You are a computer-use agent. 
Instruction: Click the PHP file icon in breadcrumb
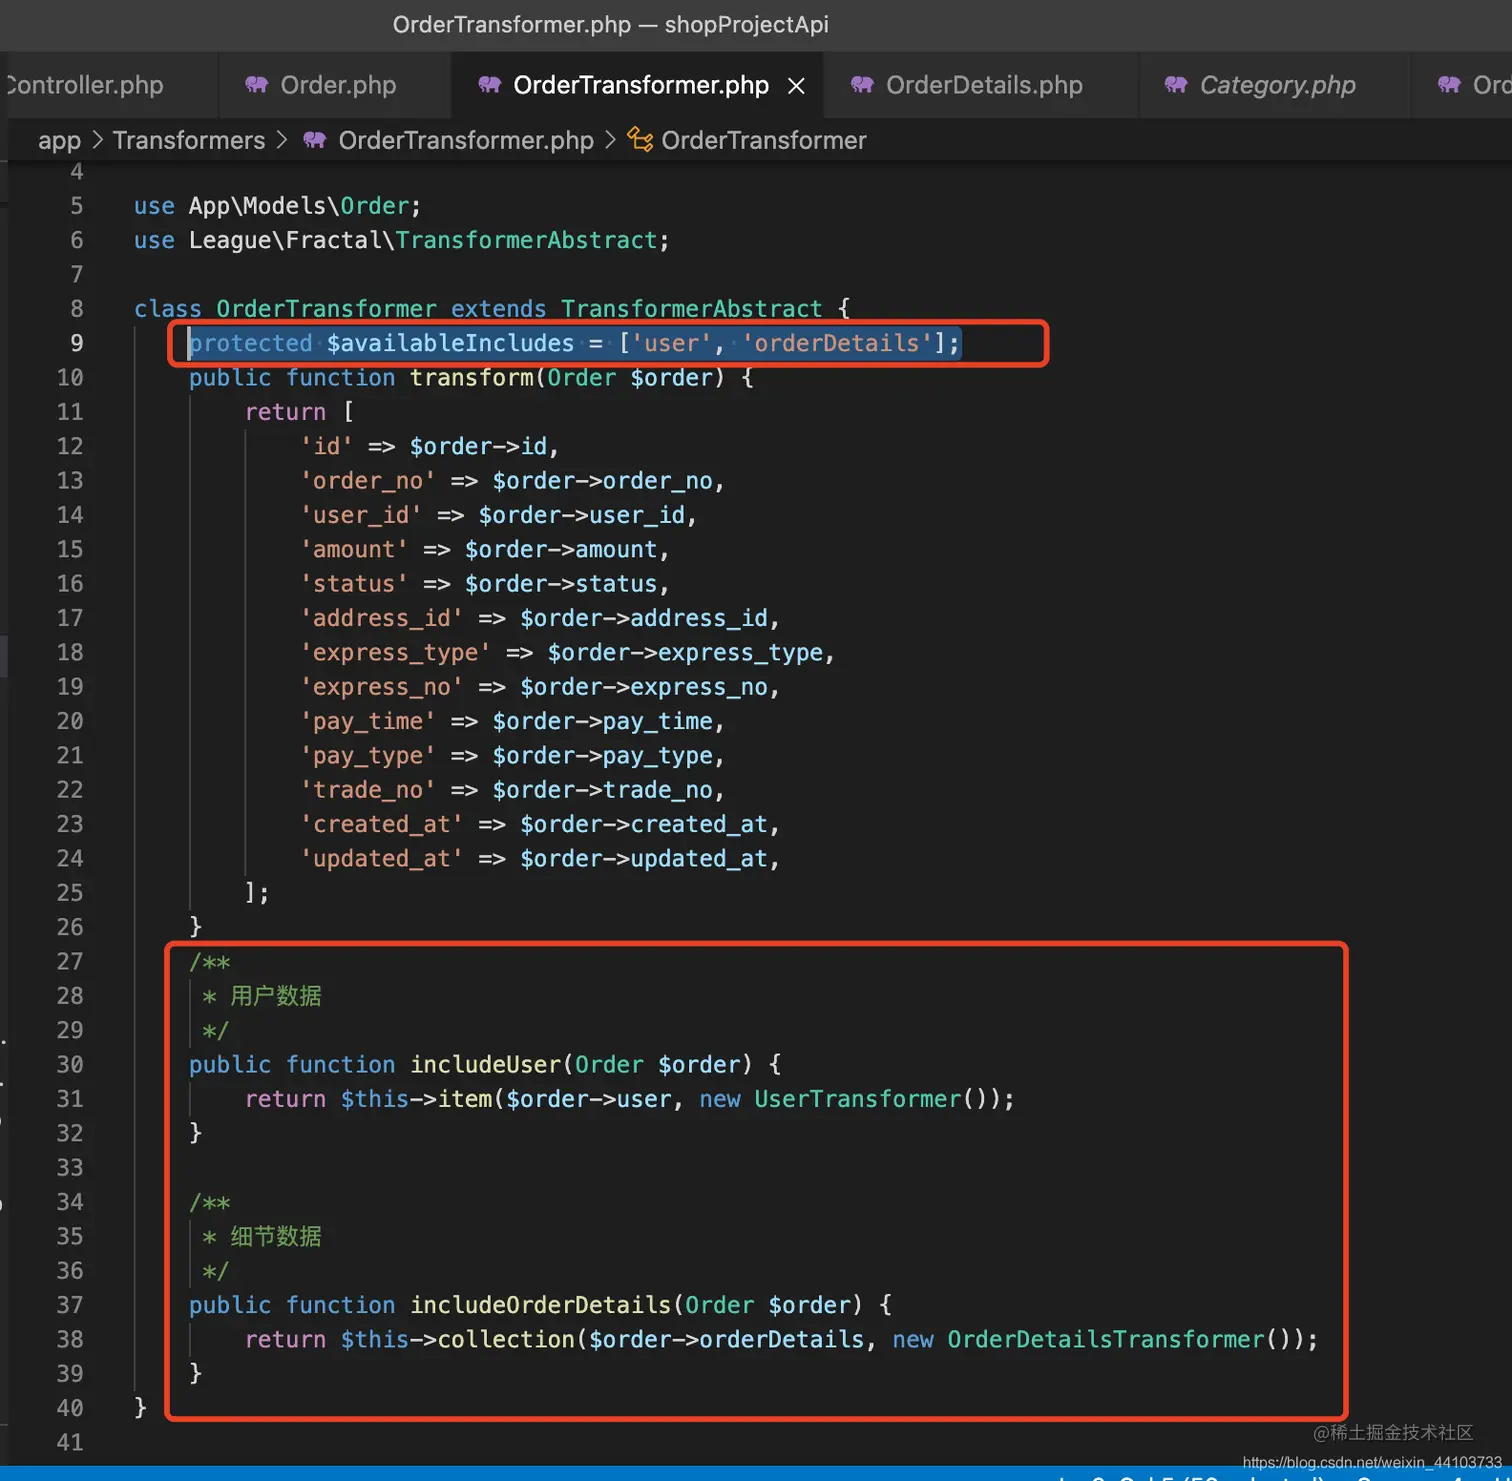[315, 140]
